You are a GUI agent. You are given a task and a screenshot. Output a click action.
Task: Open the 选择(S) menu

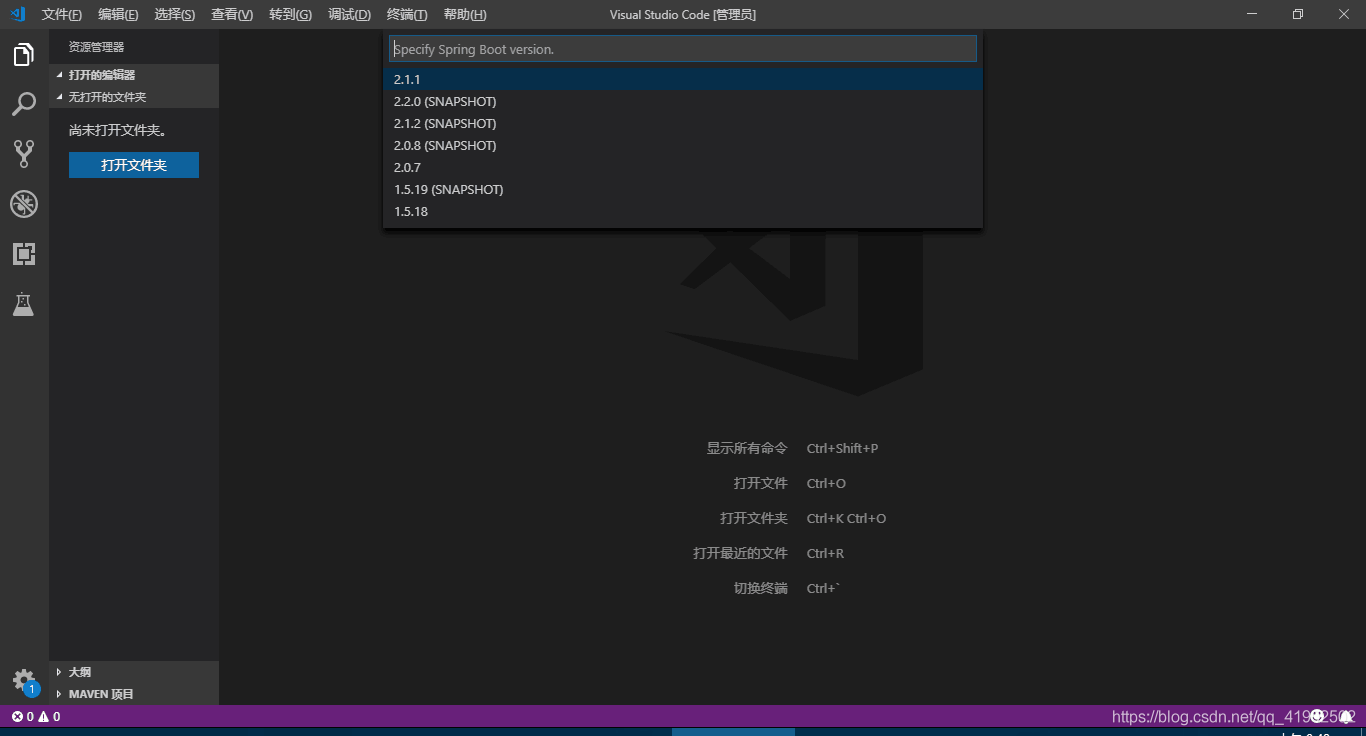click(175, 14)
